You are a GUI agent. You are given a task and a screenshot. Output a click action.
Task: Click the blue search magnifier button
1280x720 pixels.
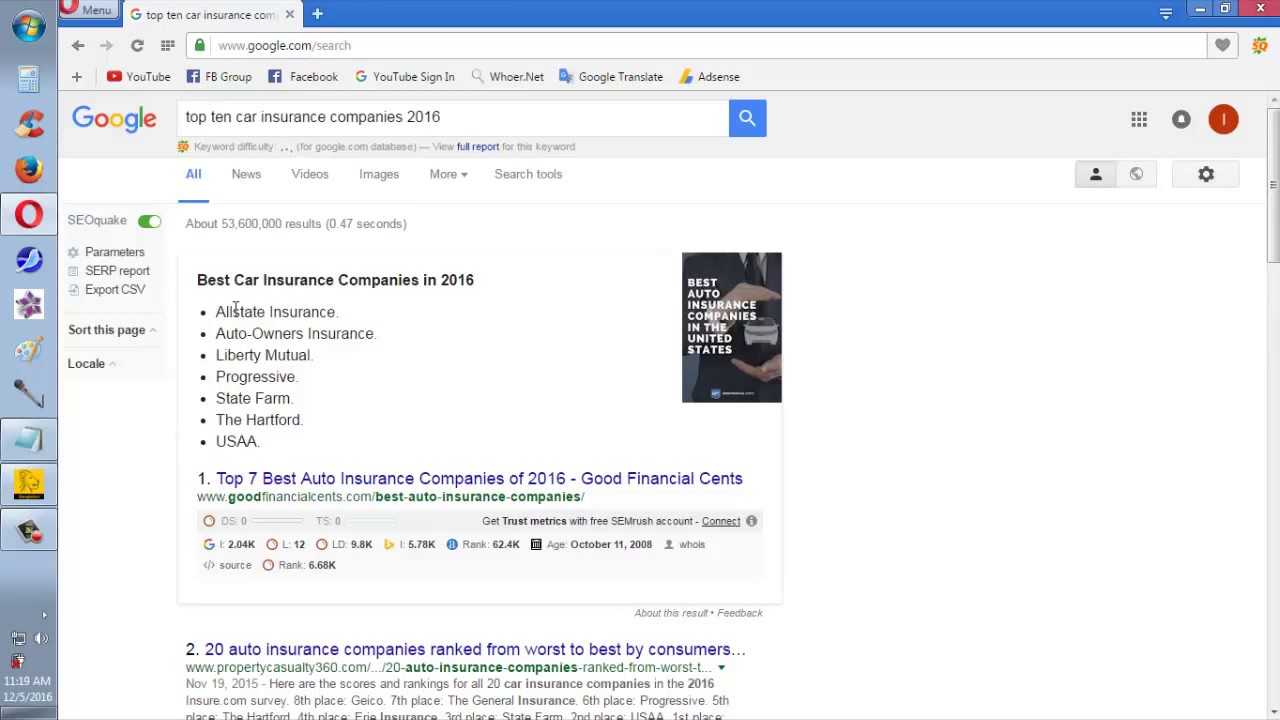(x=747, y=118)
